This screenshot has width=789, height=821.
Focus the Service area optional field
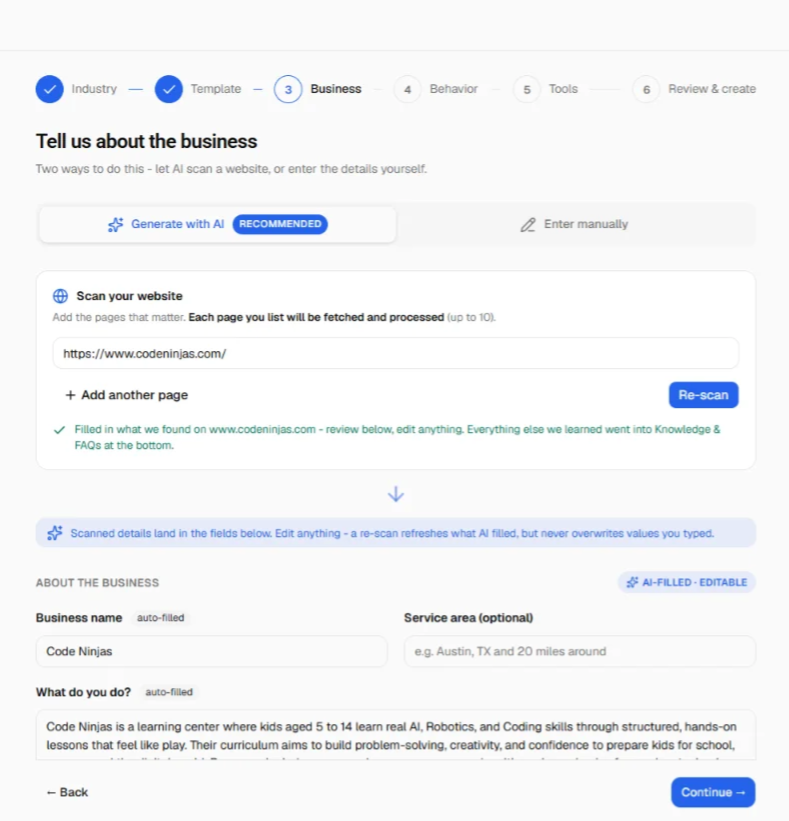tap(580, 651)
